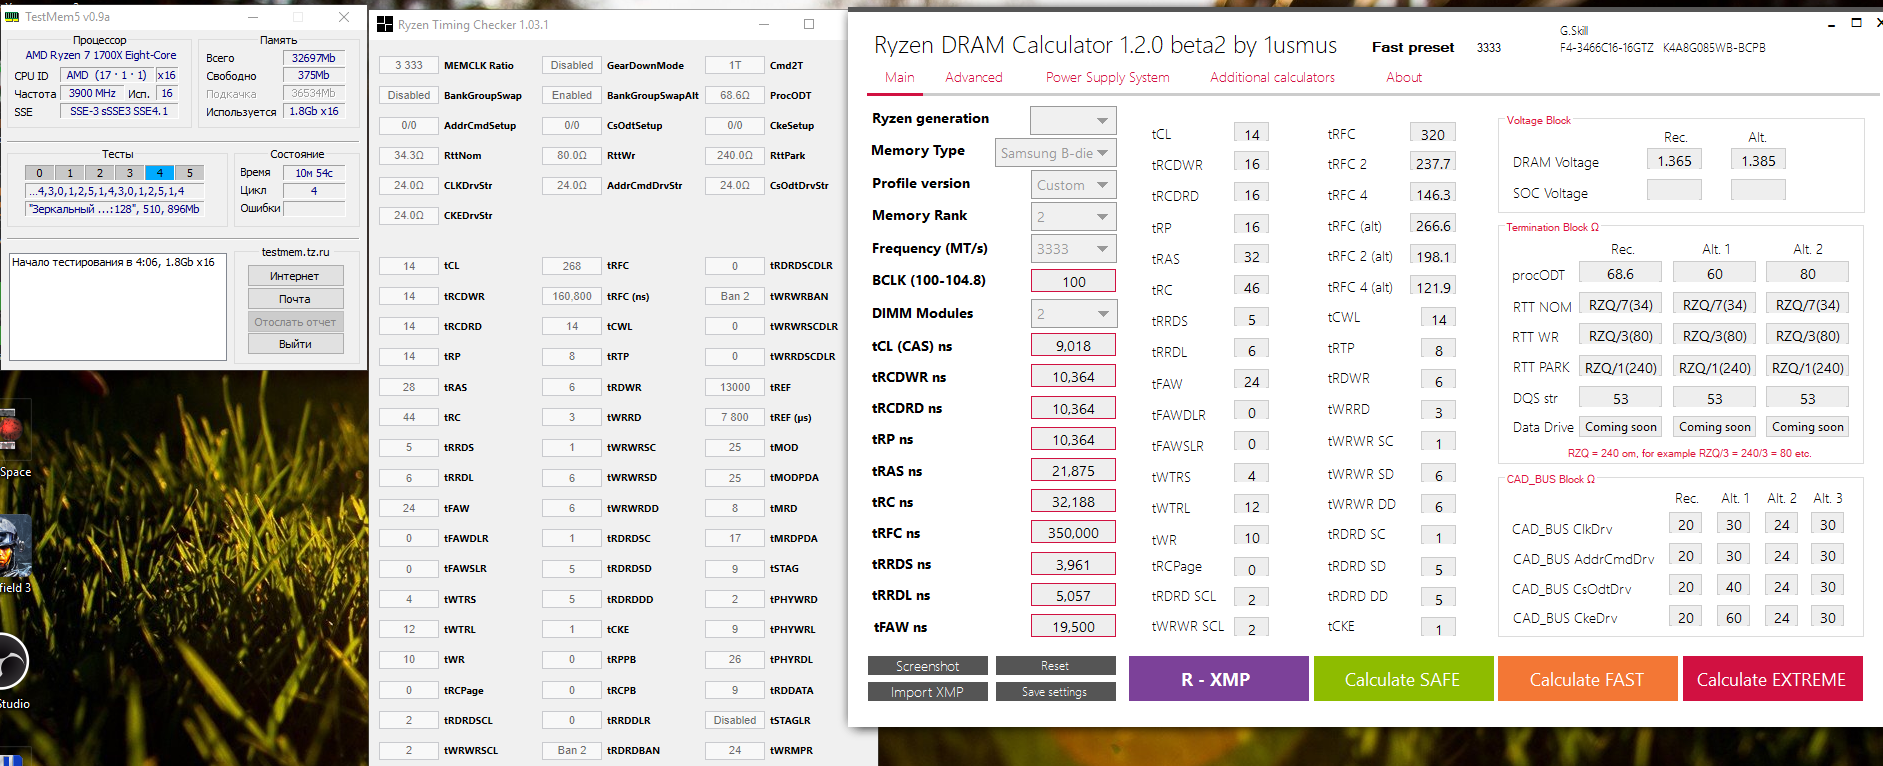Click the AMD Ryzen 7 1700X Eight-Core text

point(101,55)
